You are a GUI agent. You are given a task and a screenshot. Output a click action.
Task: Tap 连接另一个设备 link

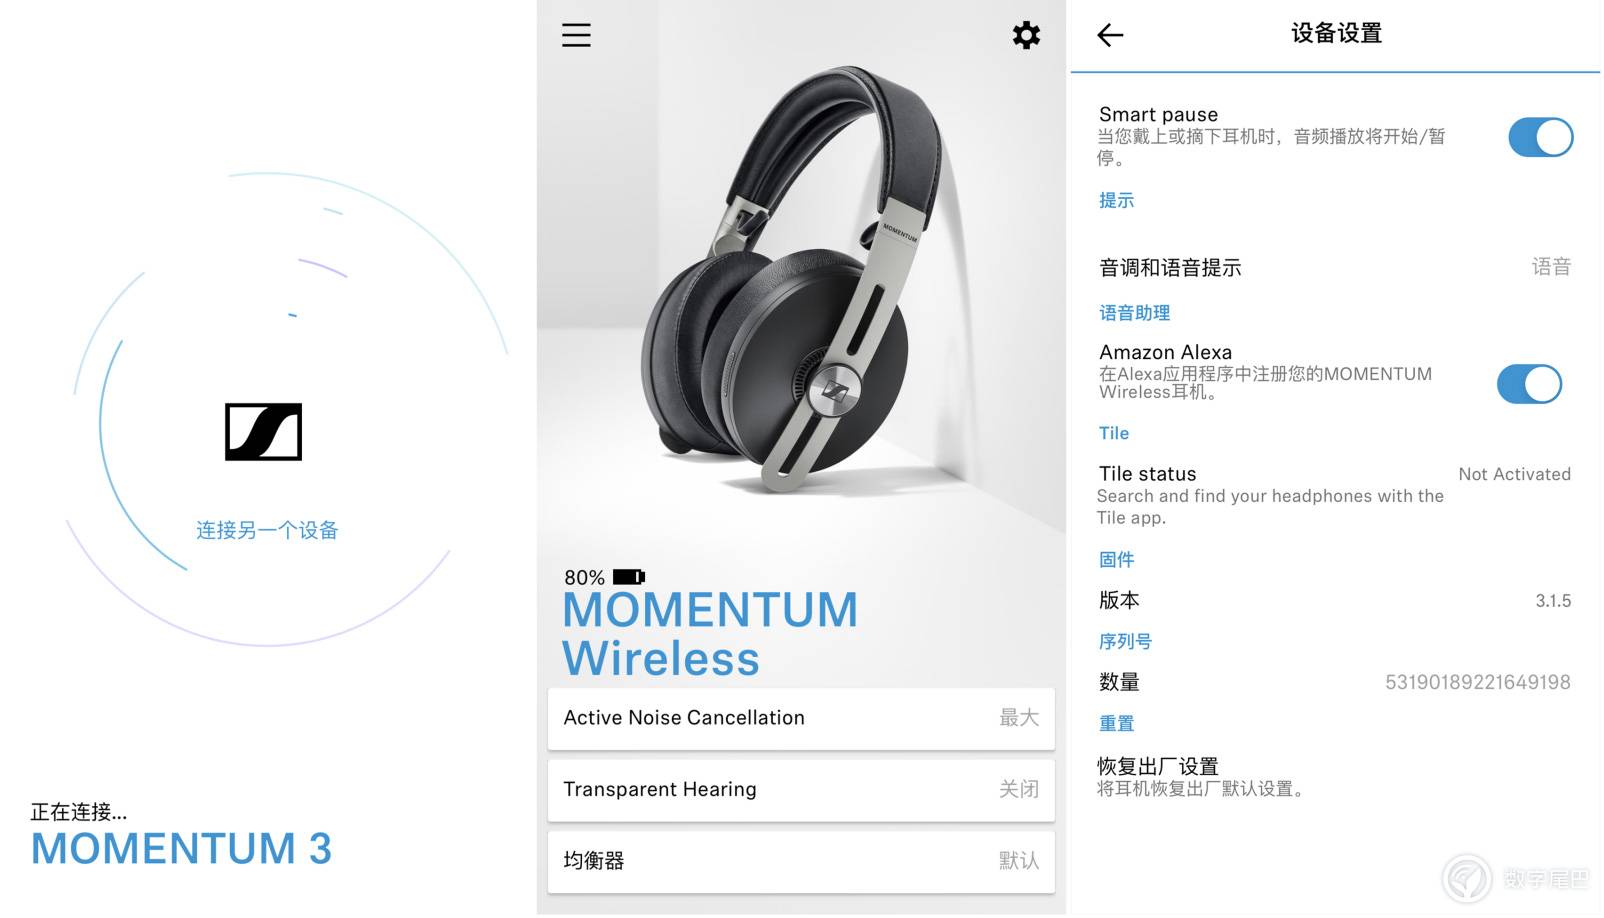pos(267,530)
